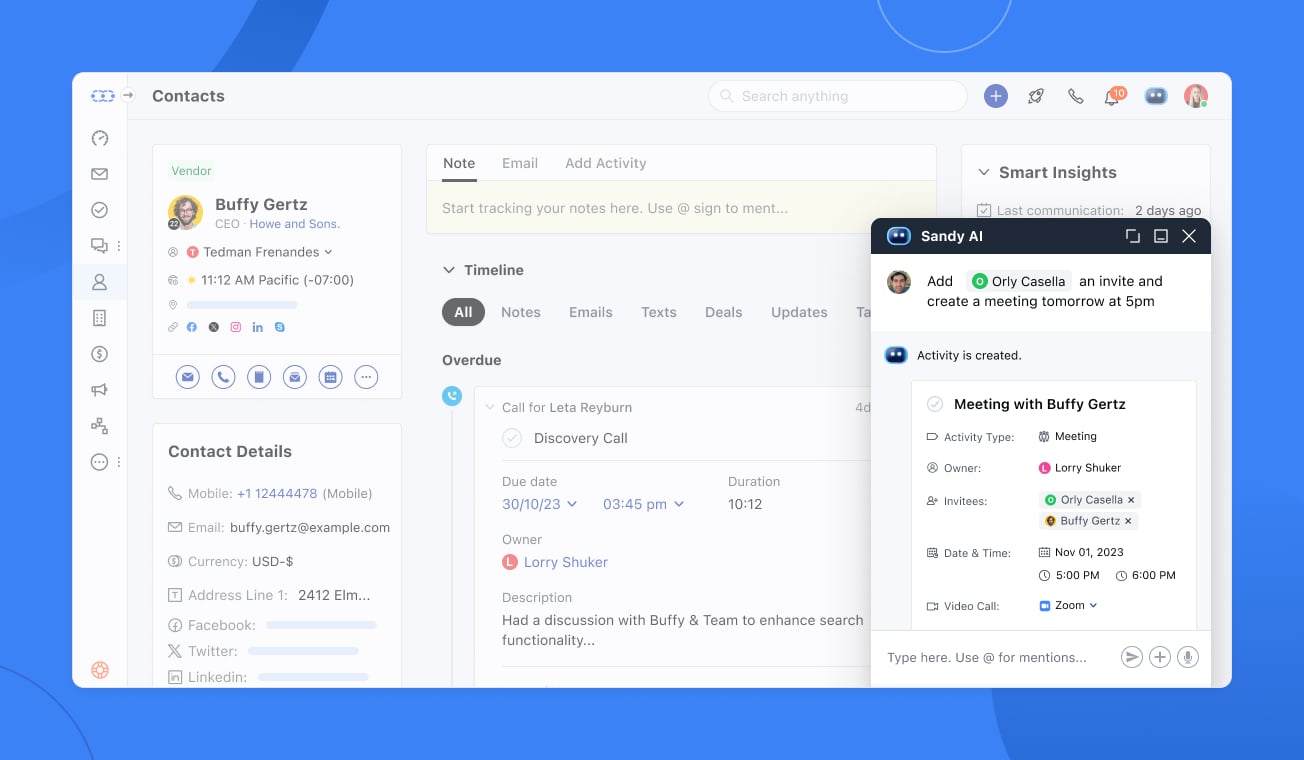Send message using paper plane icon
The height and width of the screenshot is (760, 1304).
coord(1131,657)
